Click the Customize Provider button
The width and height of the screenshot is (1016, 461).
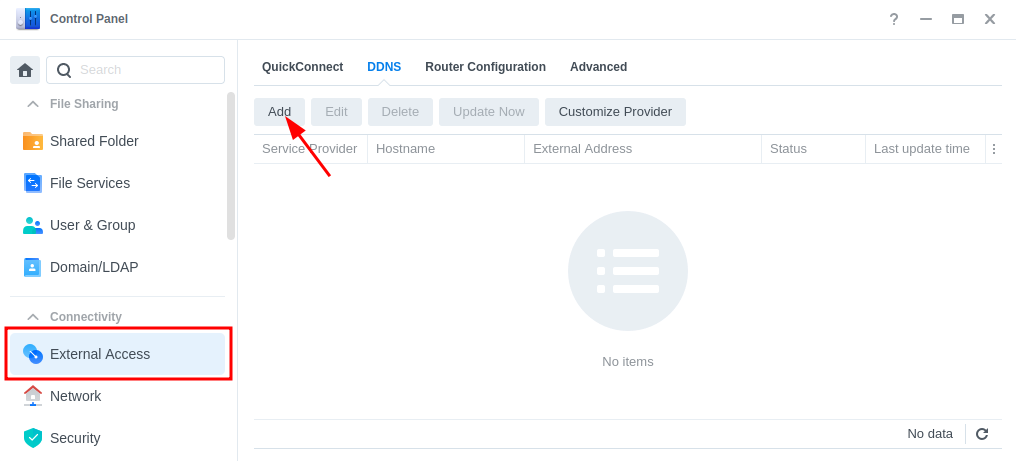[615, 112]
